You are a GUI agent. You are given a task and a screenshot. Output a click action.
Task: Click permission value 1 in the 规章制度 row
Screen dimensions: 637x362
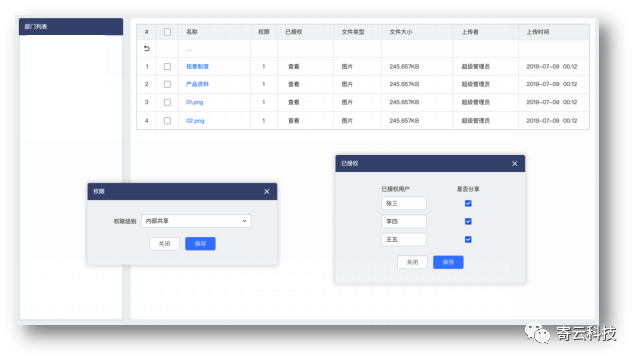coord(264,66)
